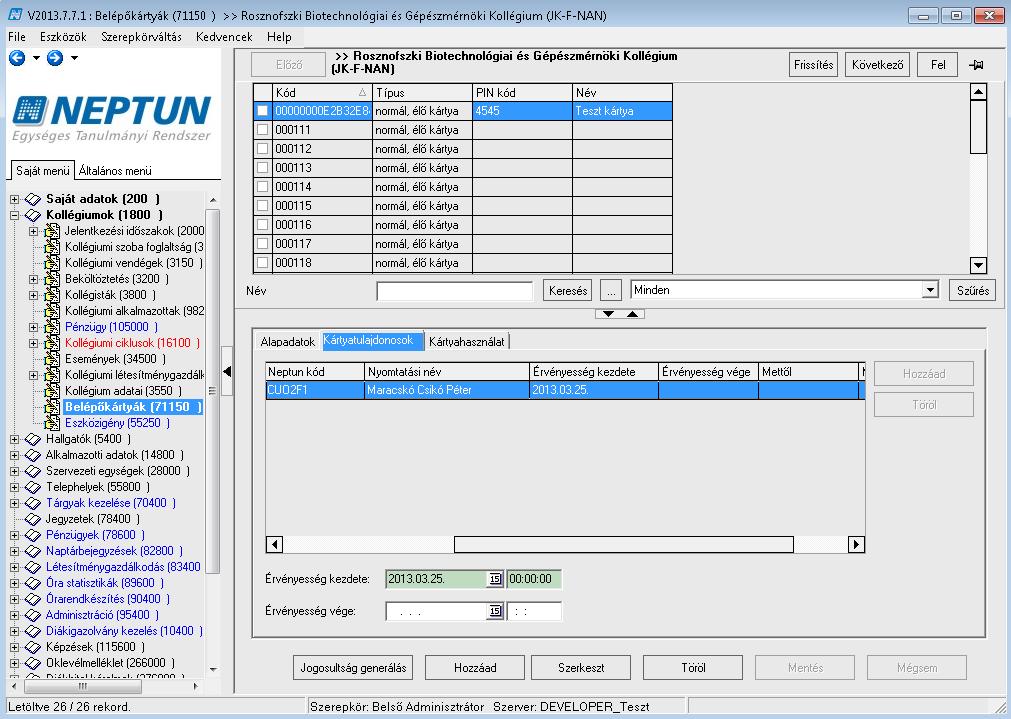Click the Pénzügy (105000) document icon

(52, 327)
